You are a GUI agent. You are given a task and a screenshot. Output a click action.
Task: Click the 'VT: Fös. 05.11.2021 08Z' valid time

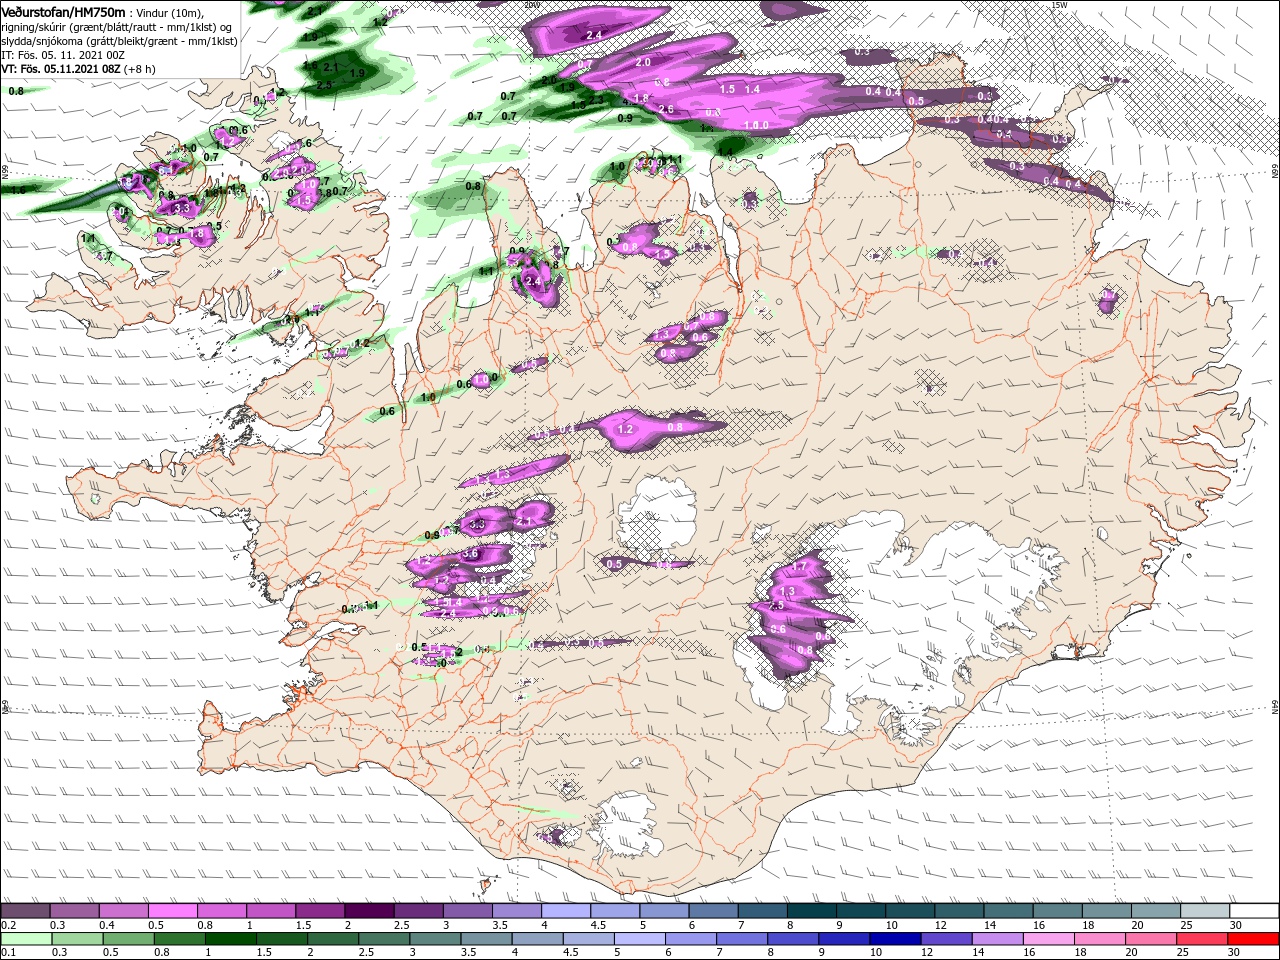61,69
